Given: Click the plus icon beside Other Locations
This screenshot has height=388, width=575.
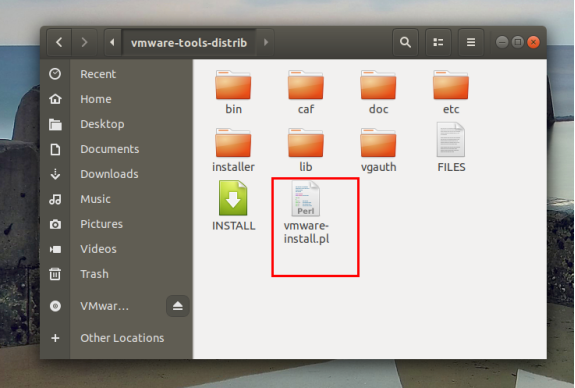Looking at the screenshot, I should tap(55, 338).
